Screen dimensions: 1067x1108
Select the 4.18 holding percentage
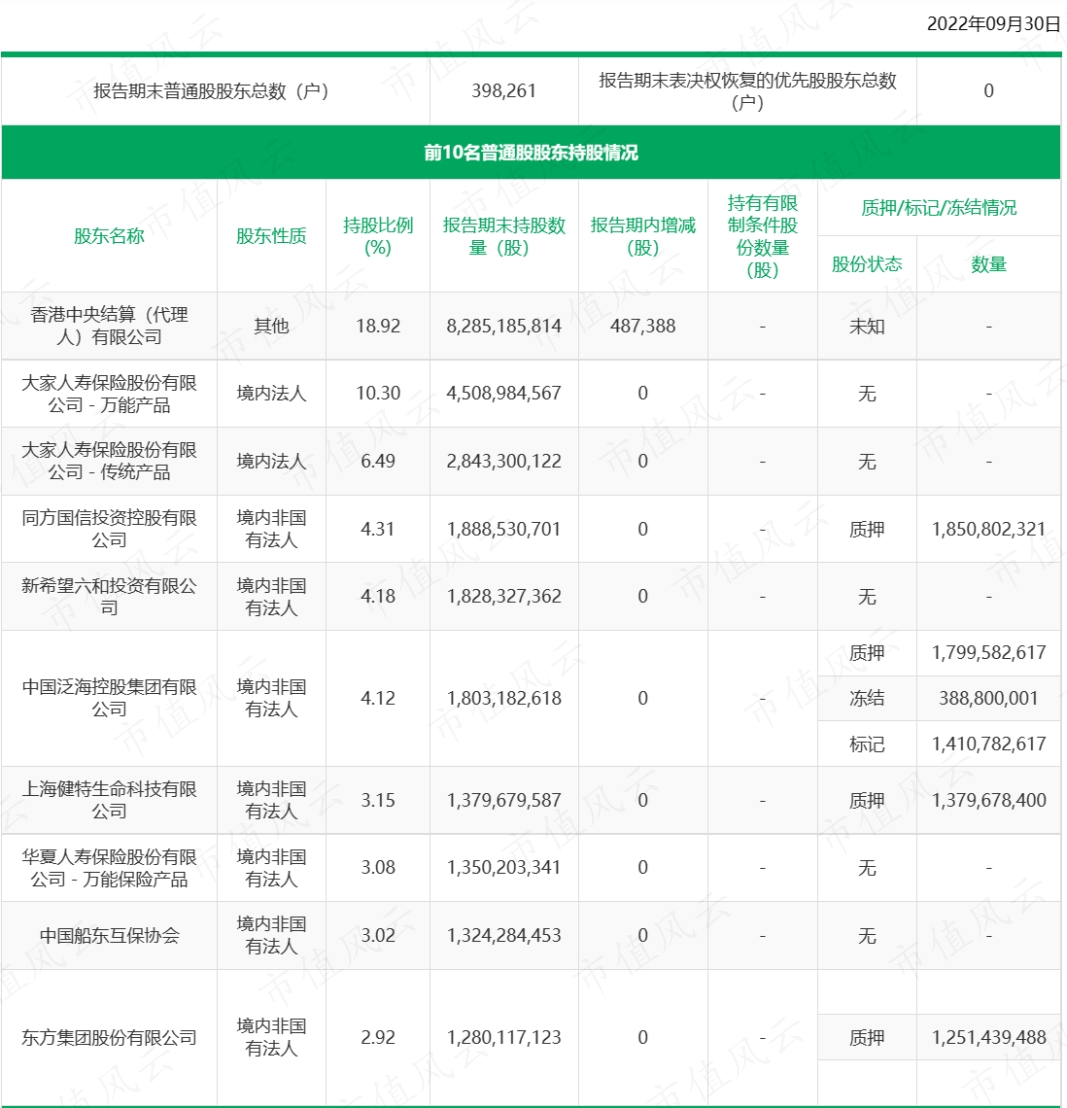pyautogui.click(x=378, y=596)
